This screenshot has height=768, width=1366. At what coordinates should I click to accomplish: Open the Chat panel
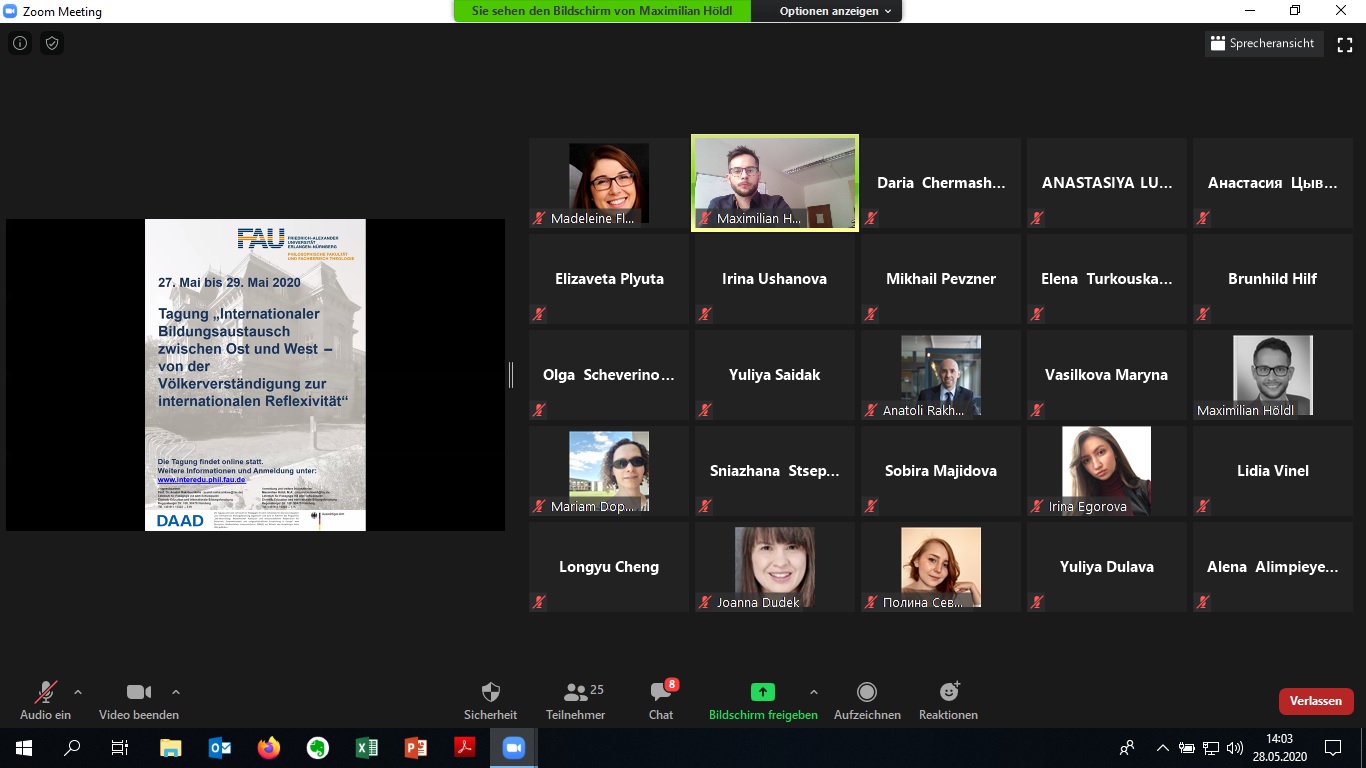661,700
